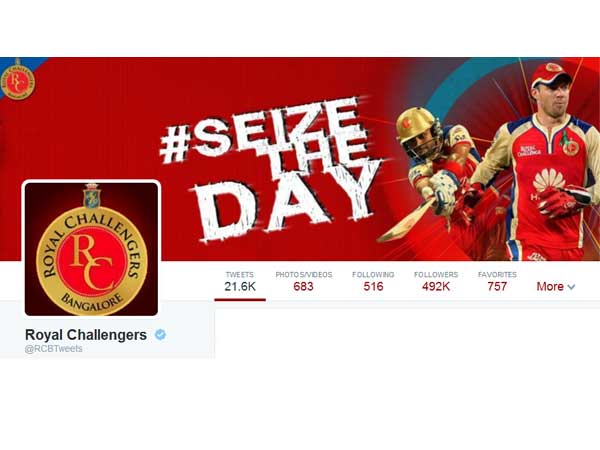
Task: Click the chevron arrow next to More
Action: [571, 287]
